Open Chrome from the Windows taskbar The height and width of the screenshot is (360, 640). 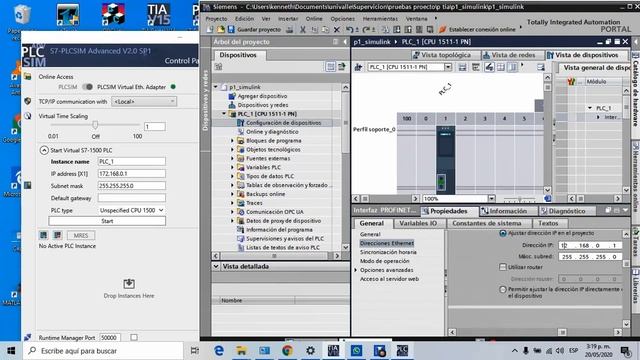tap(287, 351)
